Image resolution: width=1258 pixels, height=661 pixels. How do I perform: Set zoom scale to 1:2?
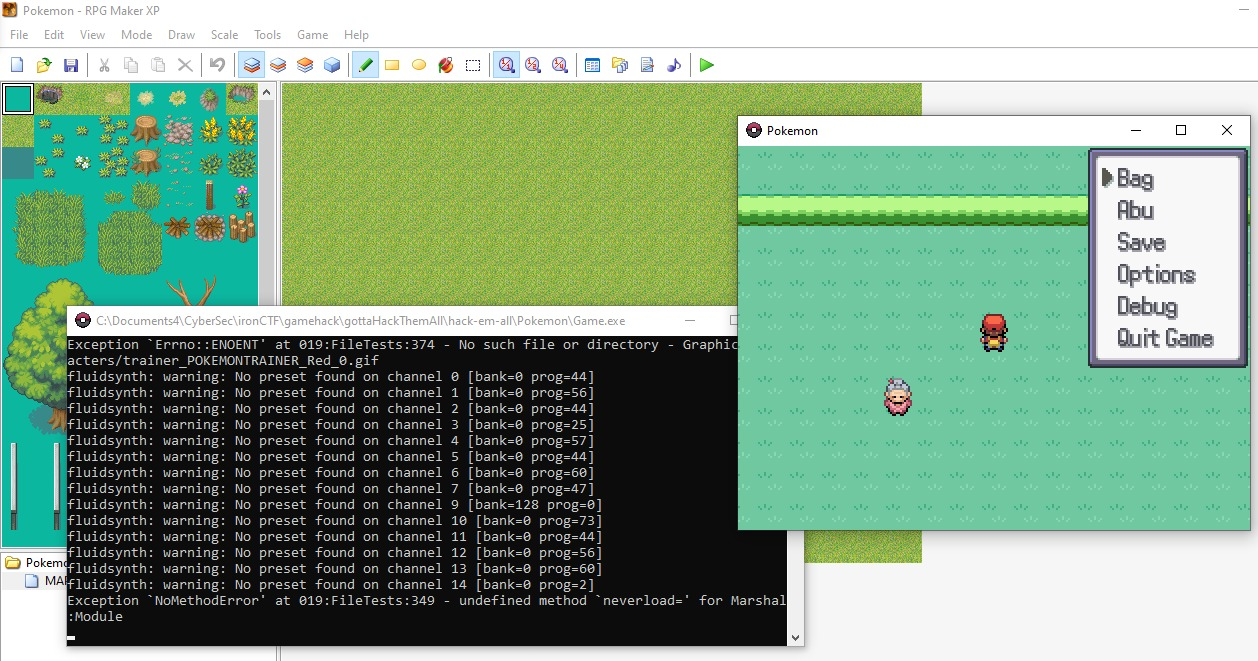pos(533,65)
